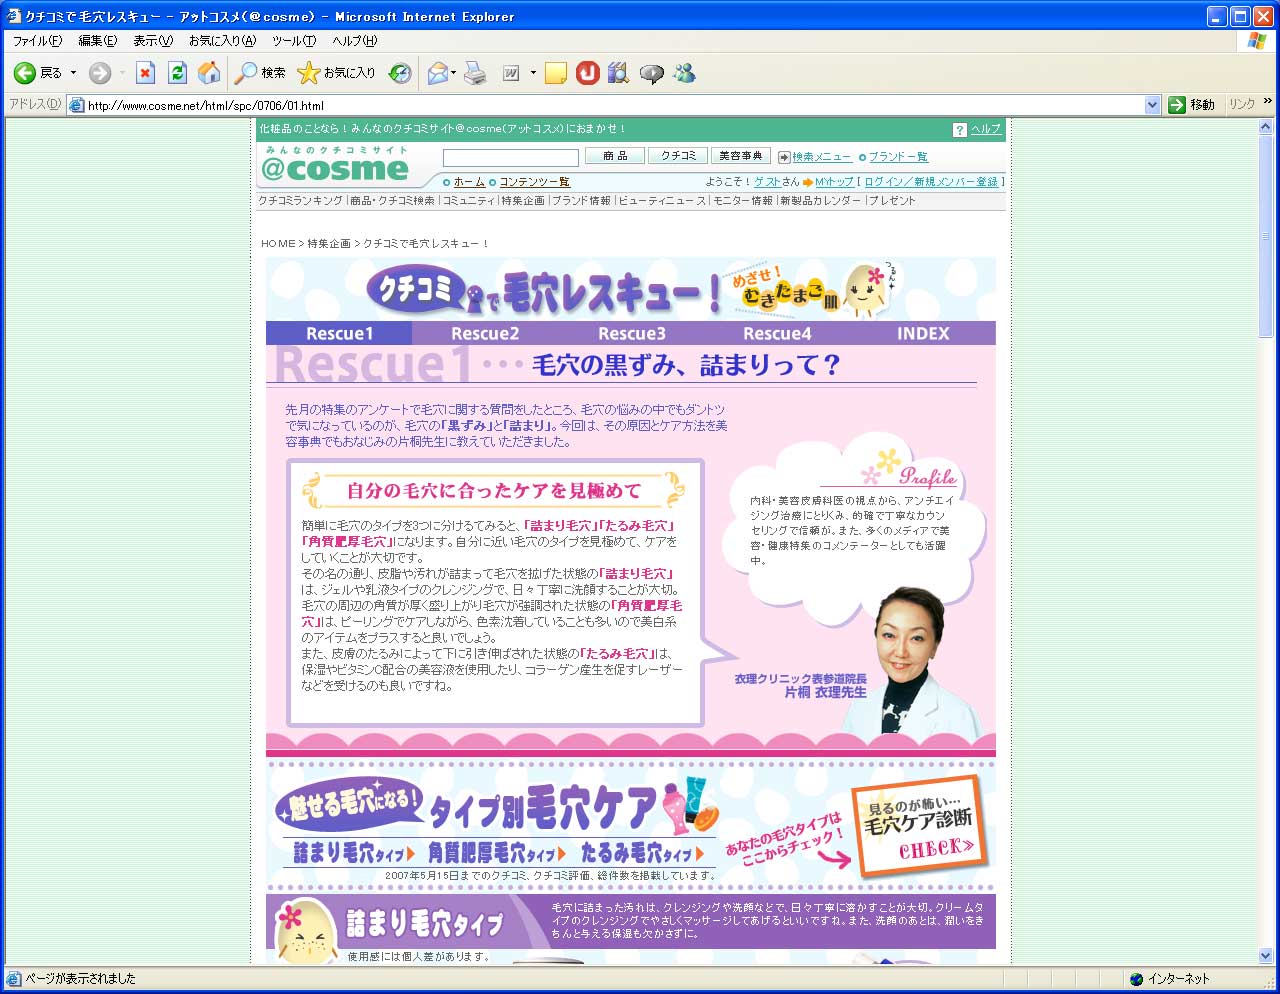The width and height of the screenshot is (1280, 994).
Task: Go to the Home page icon
Action: click(x=209, y=73)
